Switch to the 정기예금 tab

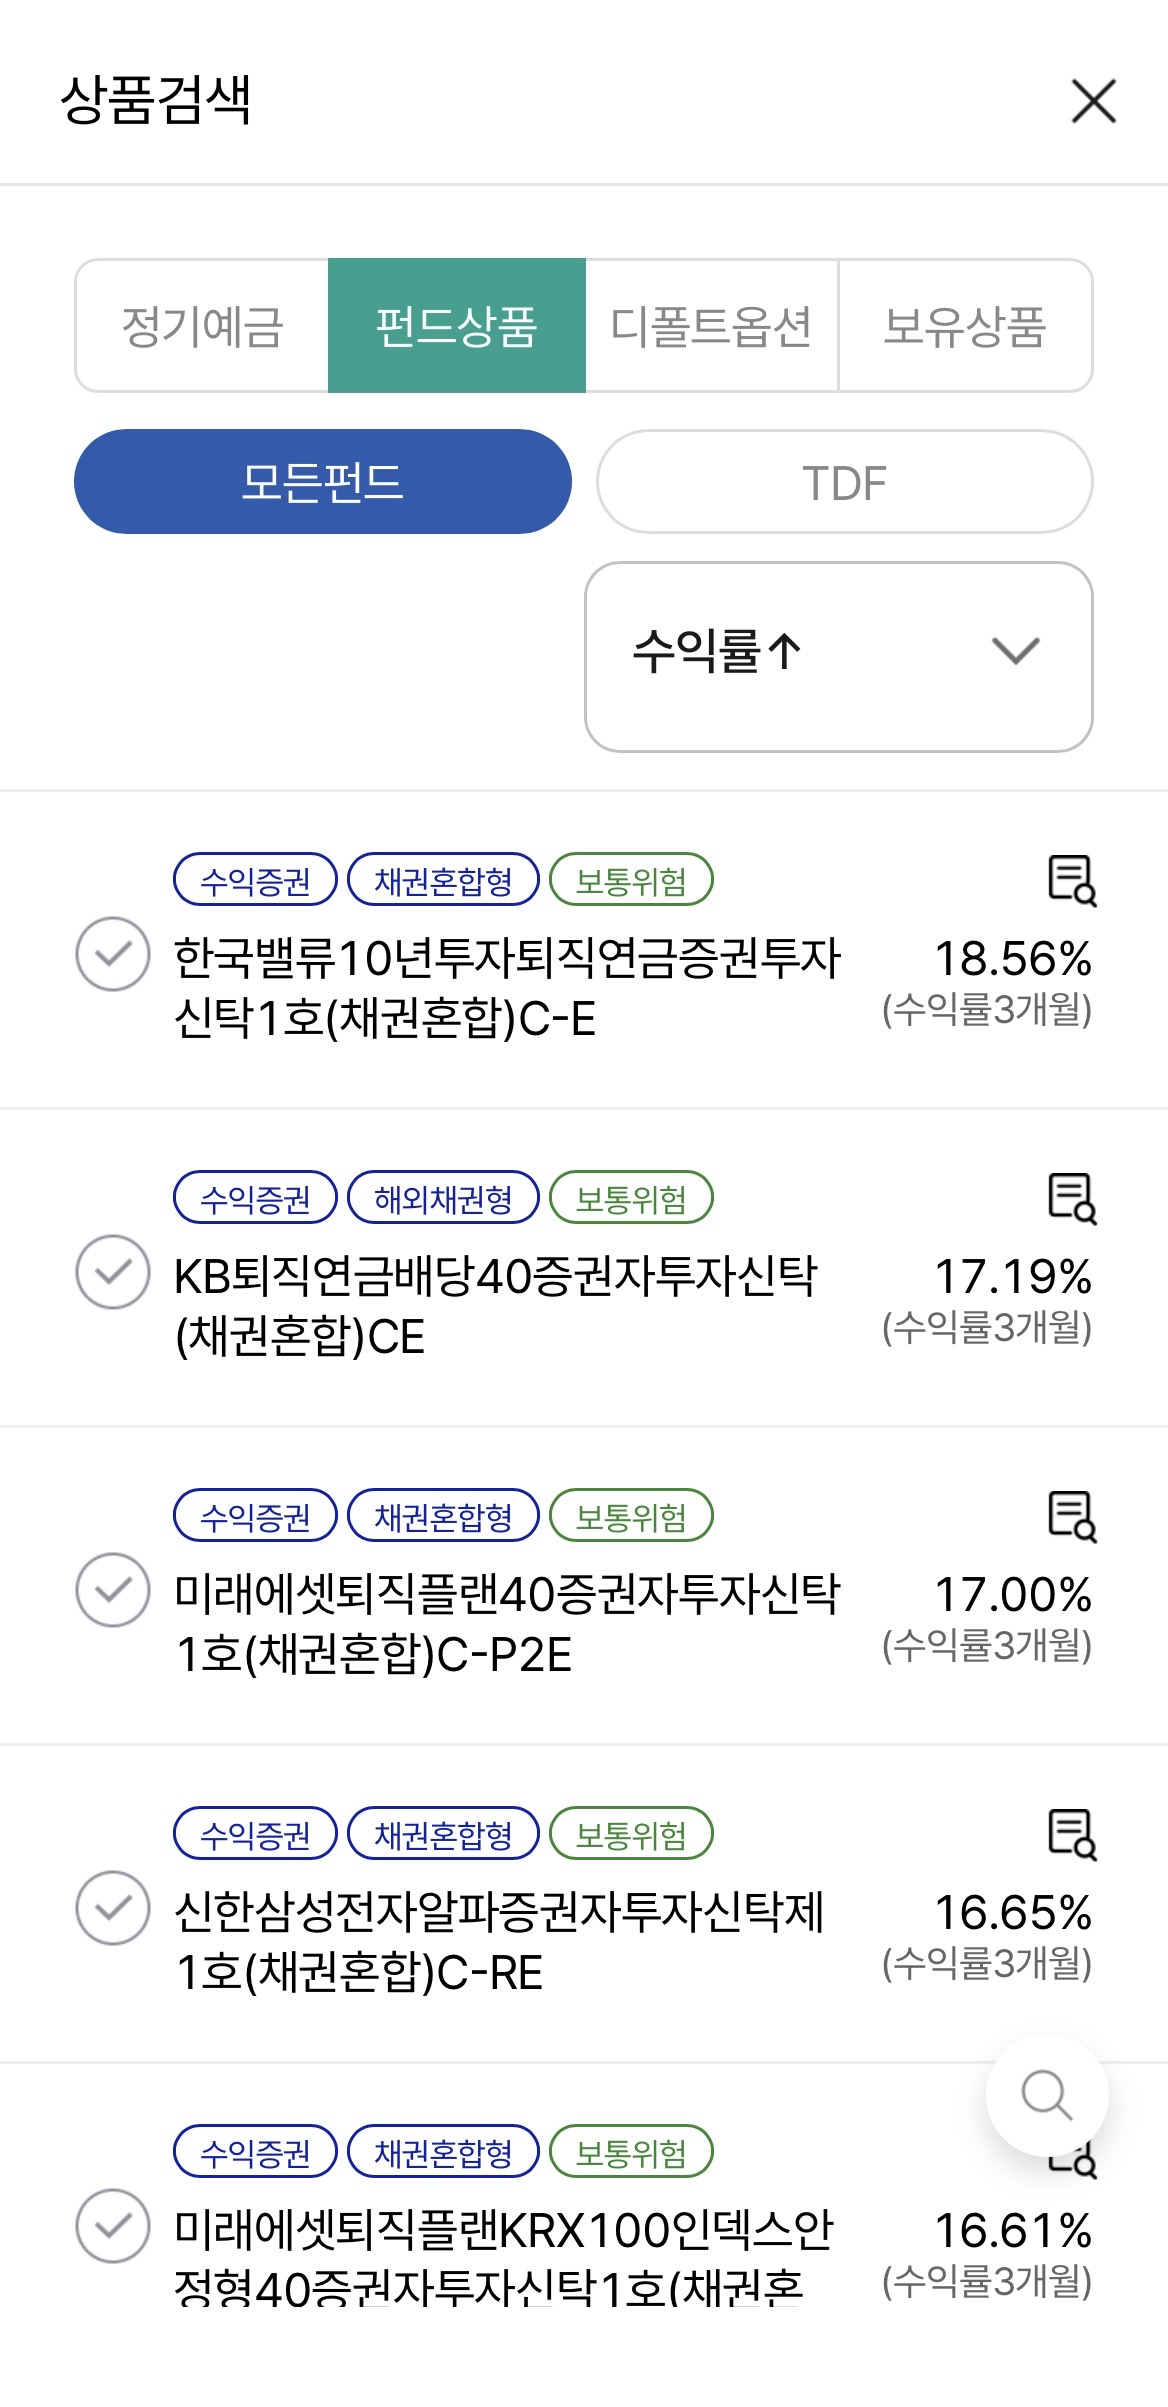click(x=202, y=326)
